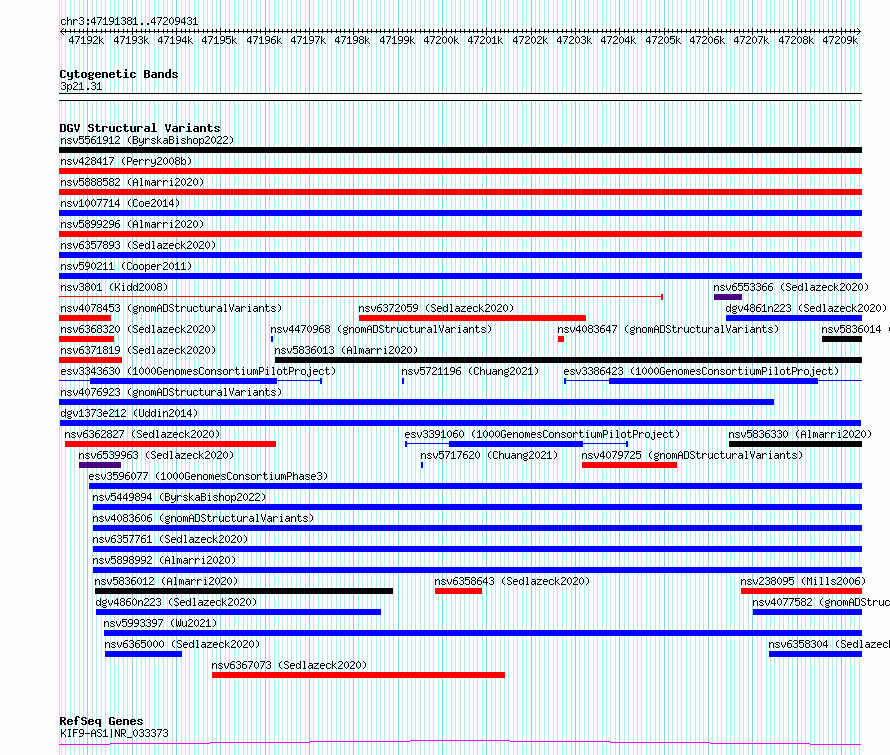890x755 pixels.
Task: Open the nsv5898992 (Almarri2020) label
Action: click(x=164, y=560)
